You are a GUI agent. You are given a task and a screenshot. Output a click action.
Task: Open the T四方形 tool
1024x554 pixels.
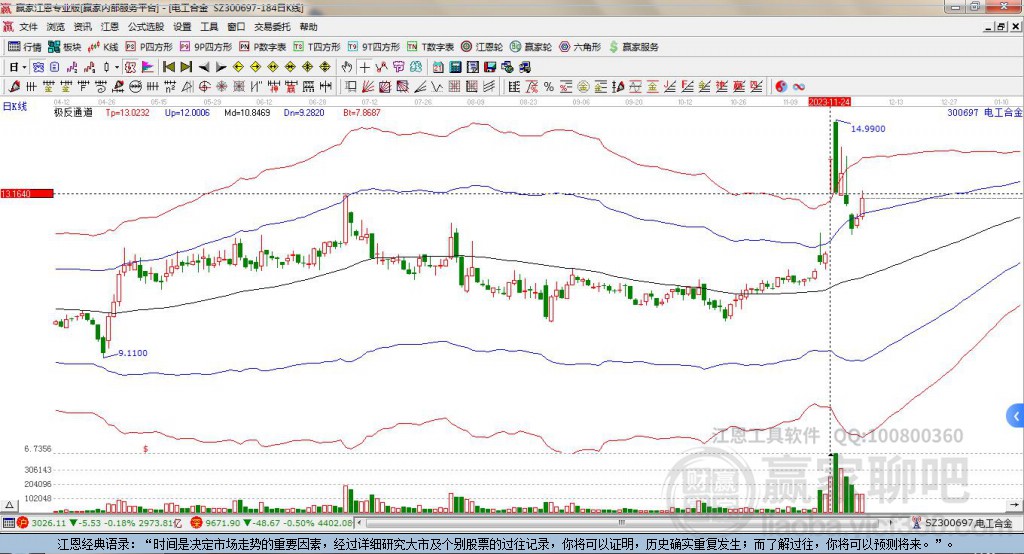[317, 47]
